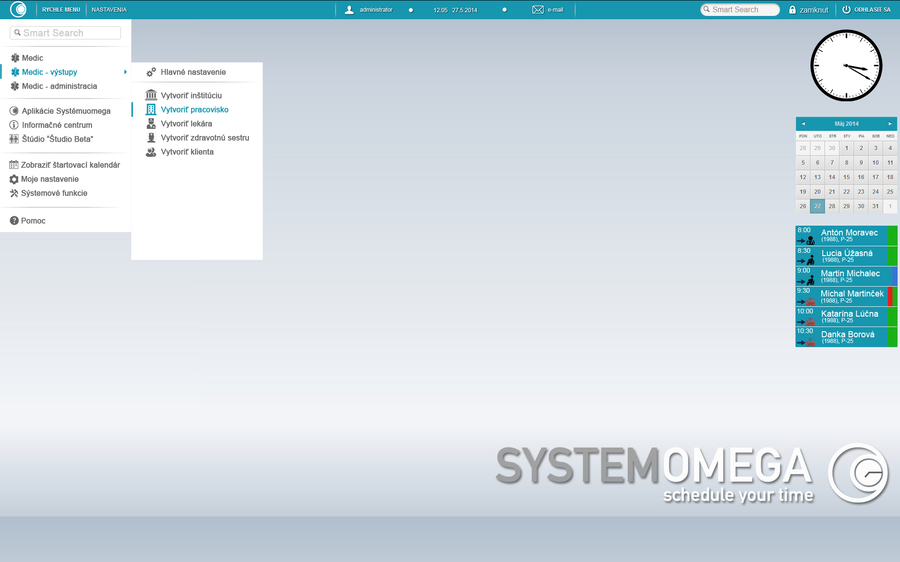
Task: Open Nastavenia in the top bar
Action: tap(109, 9)
